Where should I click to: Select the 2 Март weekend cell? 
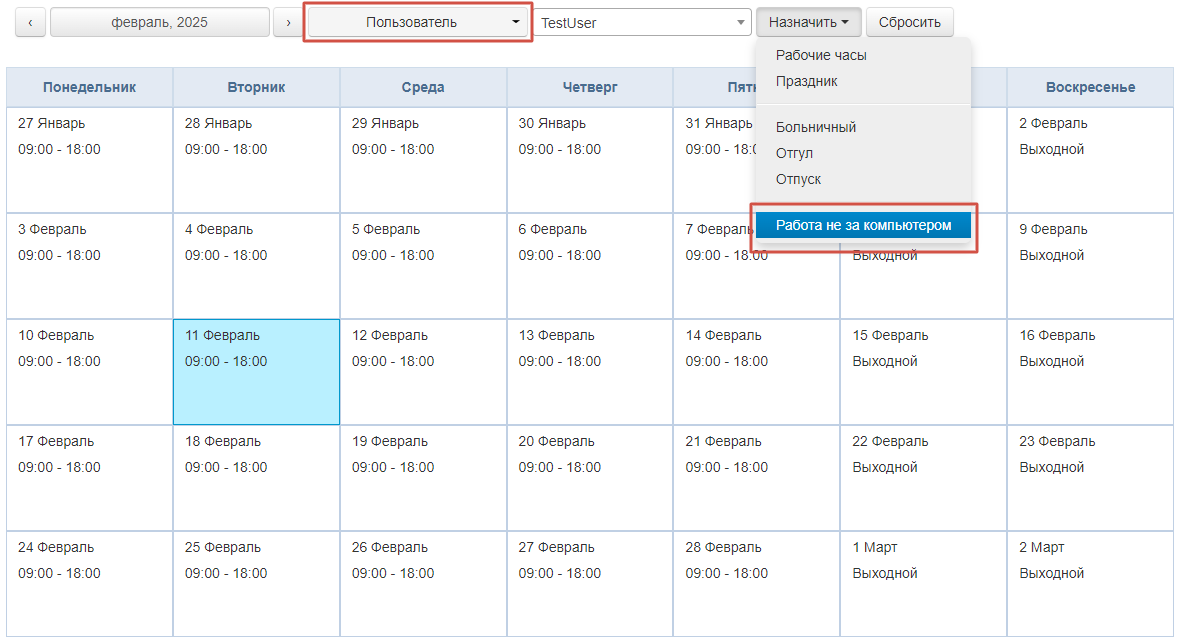pos(1089,584)
